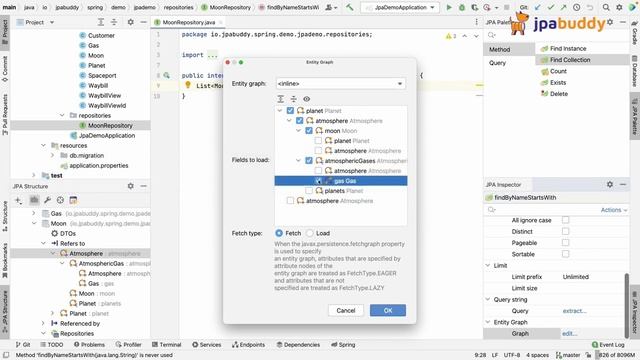Open the Problems tool window tab
Image resolution: width=640 pixels, height=360 pixels.
[x=89, y=344]
